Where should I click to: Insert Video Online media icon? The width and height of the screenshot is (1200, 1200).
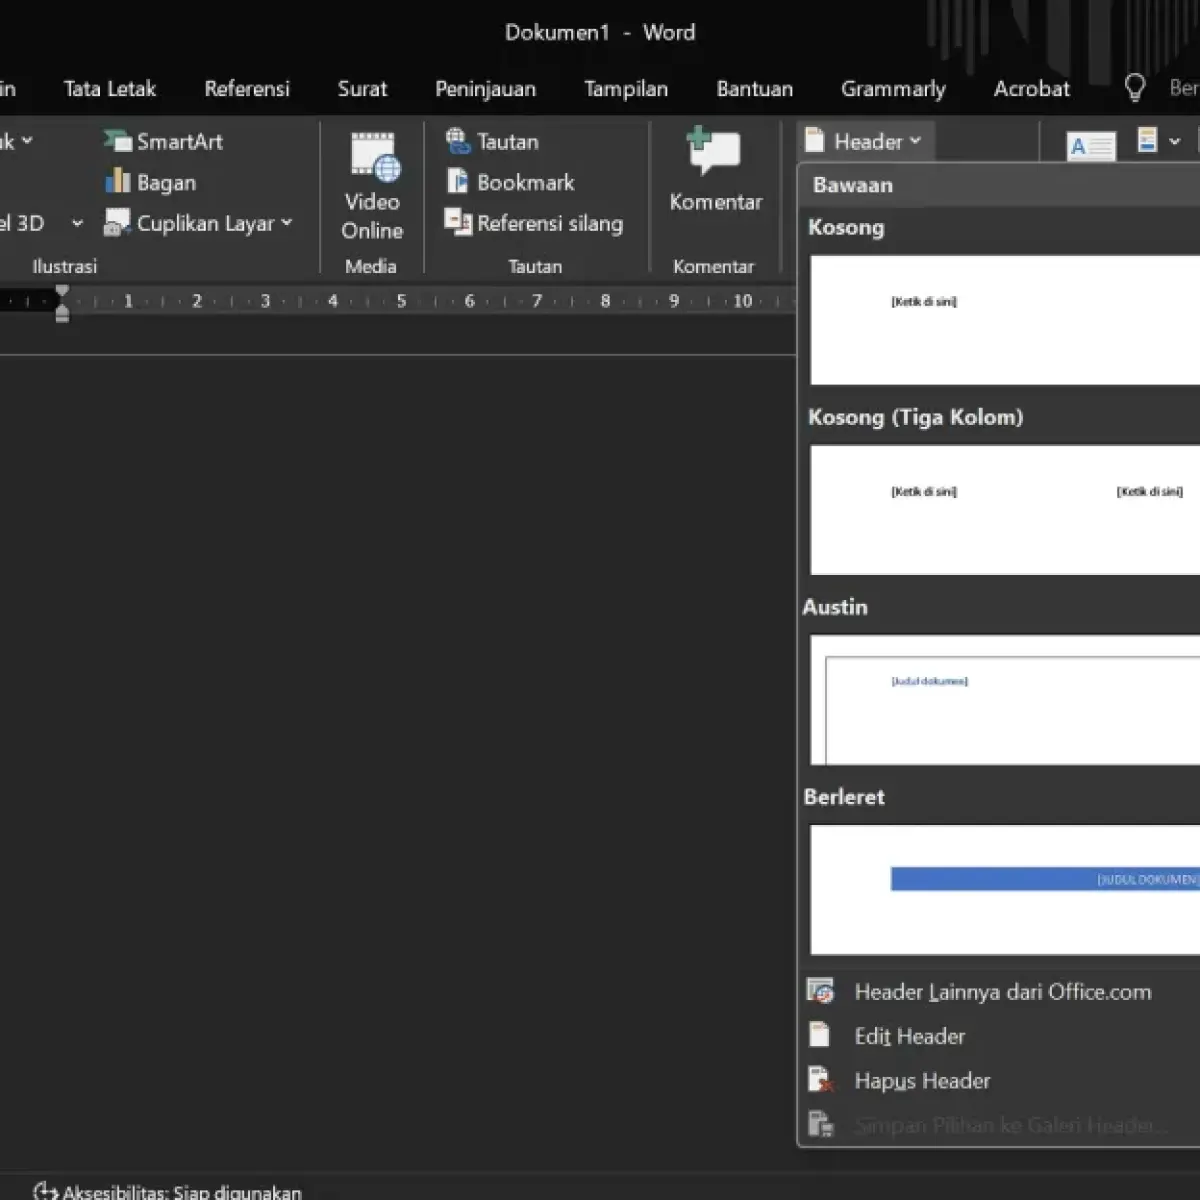[x=375, y=158]
